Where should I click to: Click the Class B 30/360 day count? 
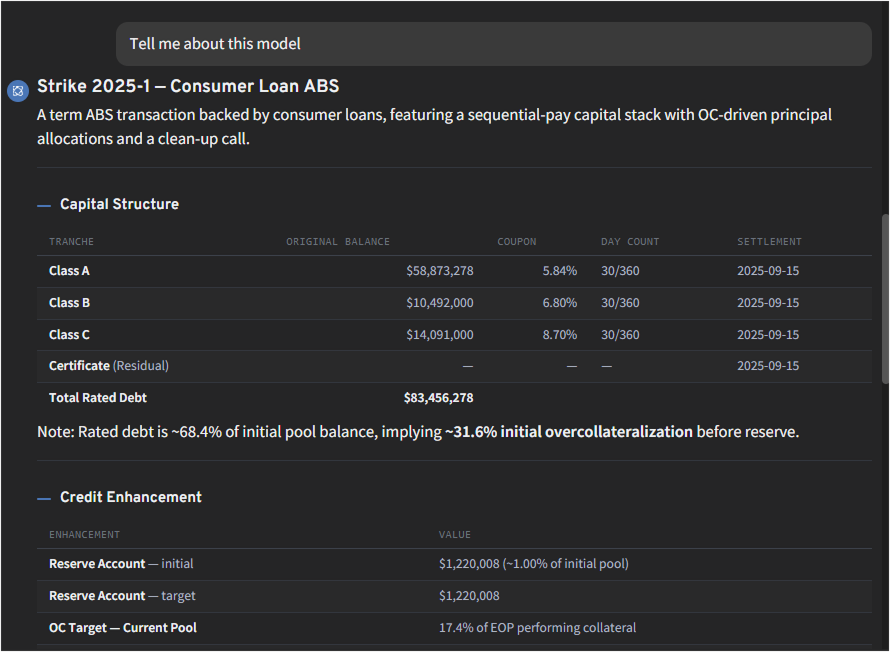[620, 302]
